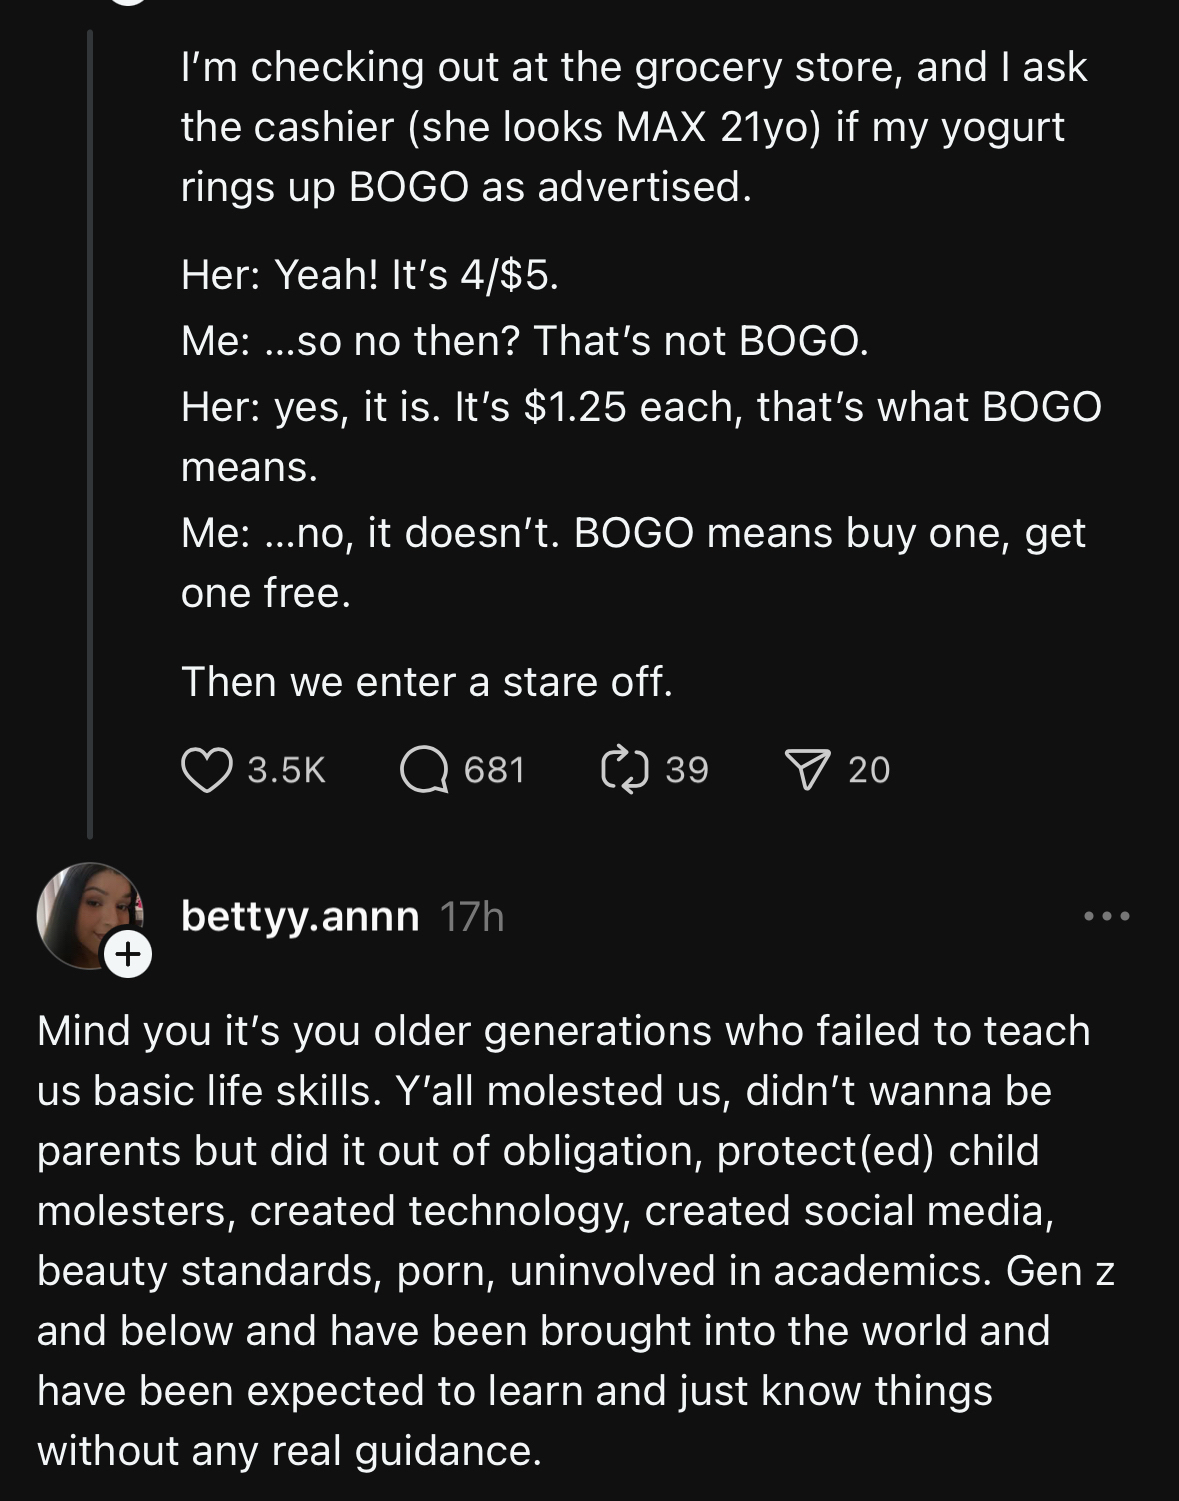Open replies via the comment bubble icon

tap(424, 770)
